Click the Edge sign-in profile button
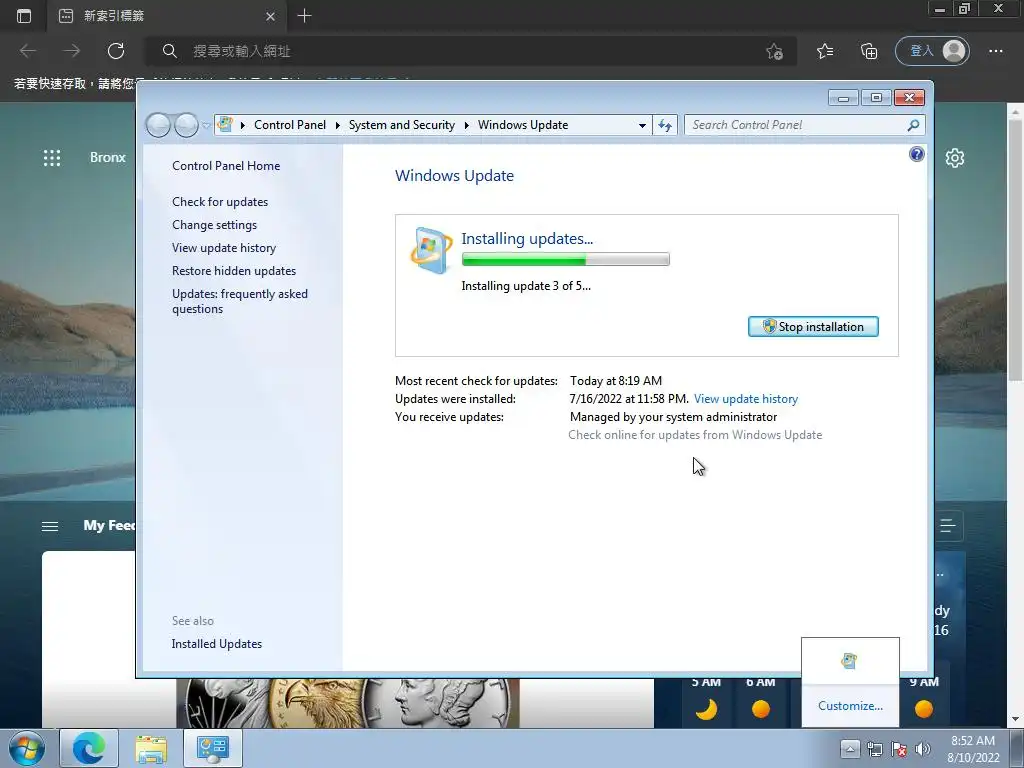Viewport: 1024px width, 768px height. click(x=932, y=51)
